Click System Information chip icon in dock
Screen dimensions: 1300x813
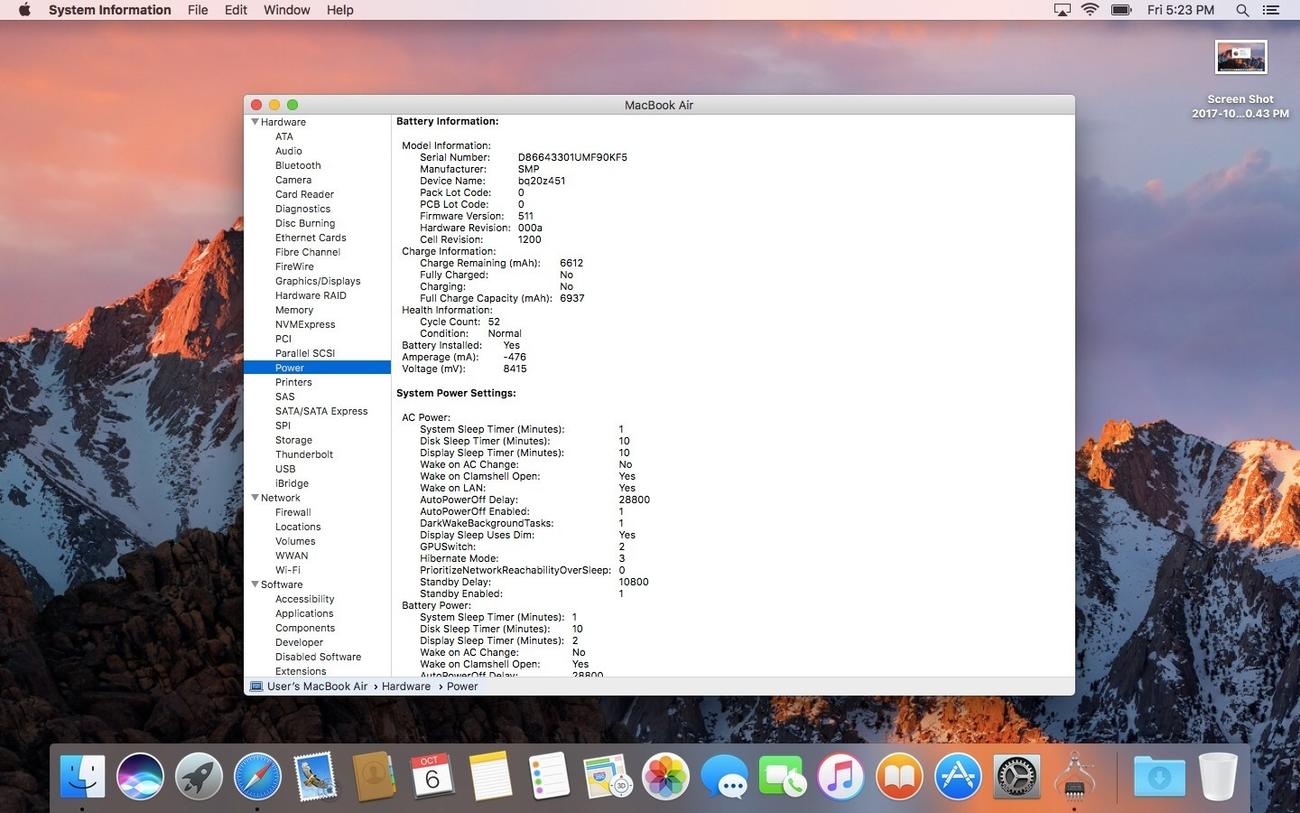(1074, 776)
